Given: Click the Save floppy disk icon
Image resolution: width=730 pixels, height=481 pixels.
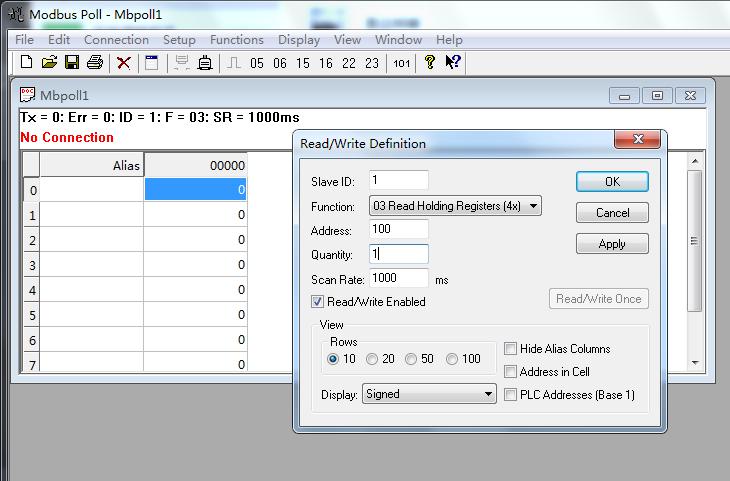Looking at the screenshot, I should coord(72,63).
